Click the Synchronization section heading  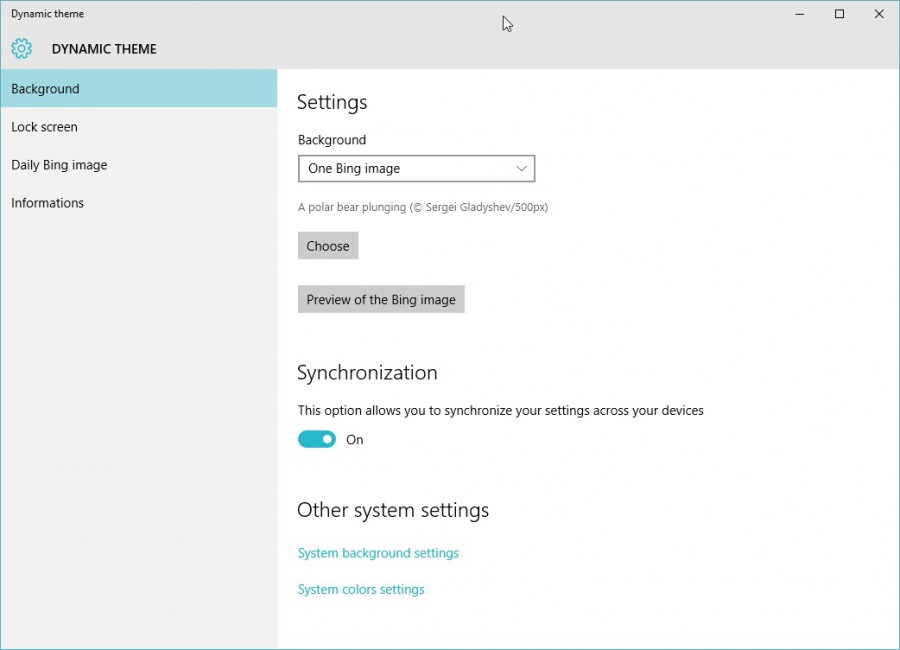(x=367, y=372)
